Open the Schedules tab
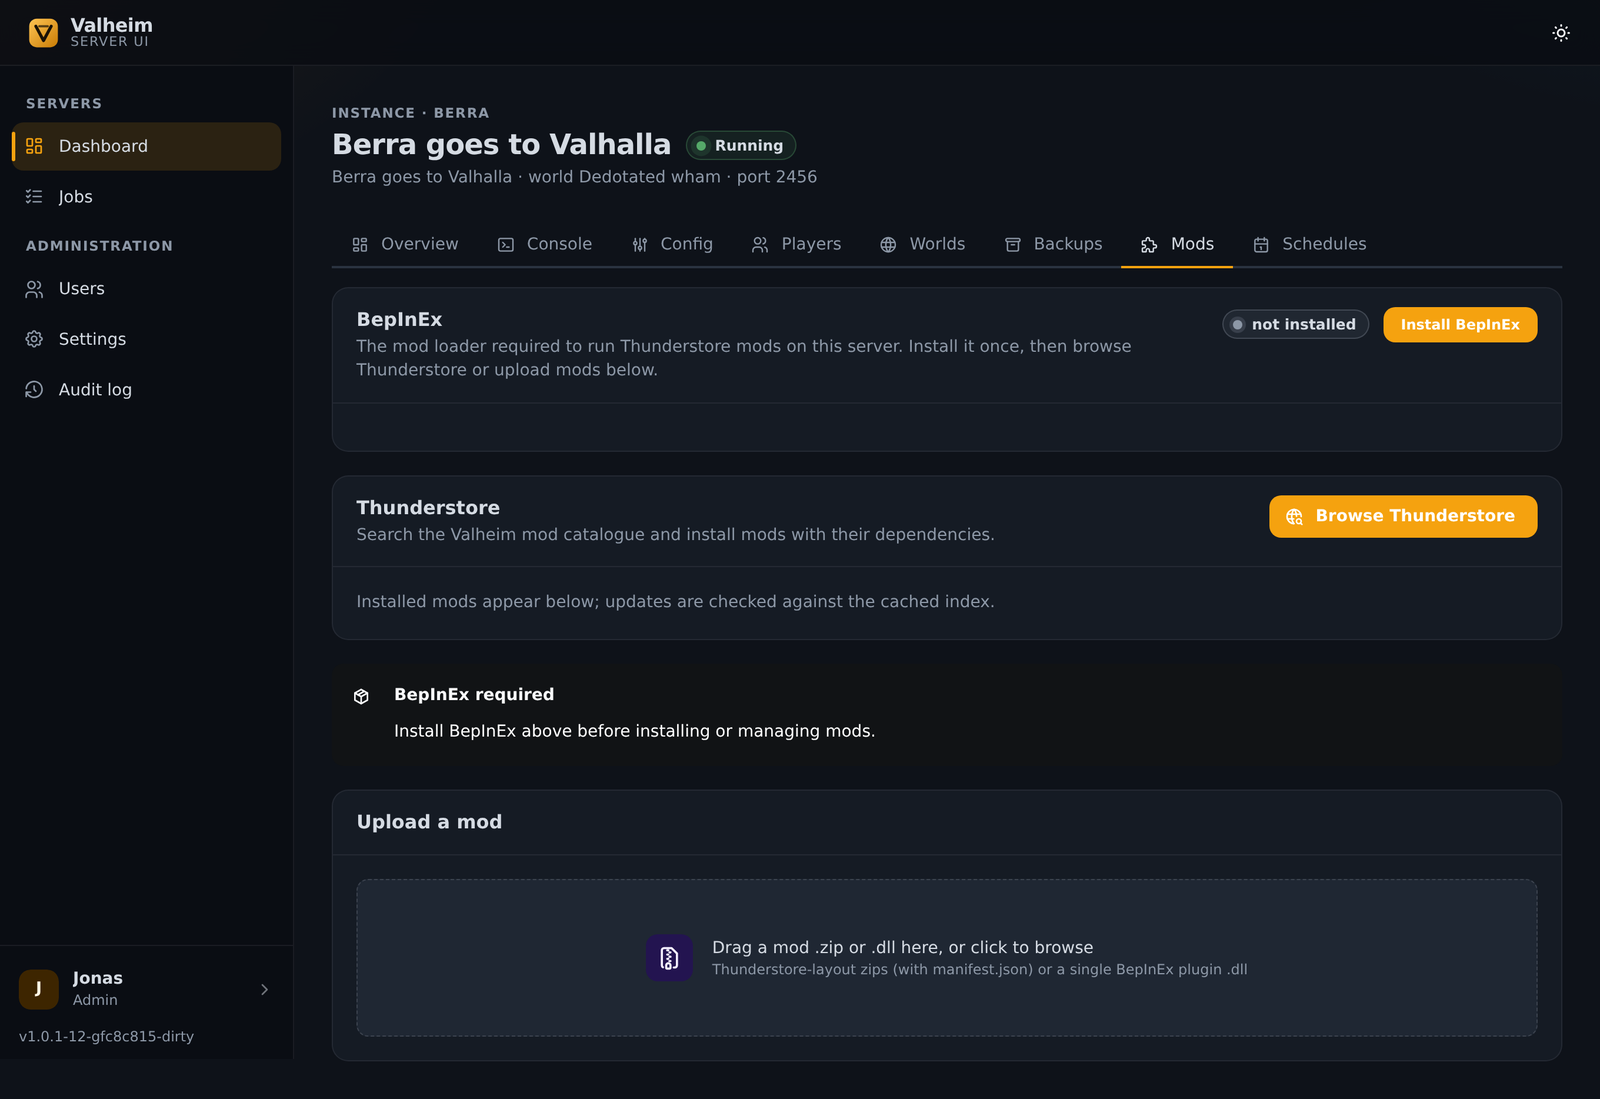1600x1099 pixels. [1309, 244]
